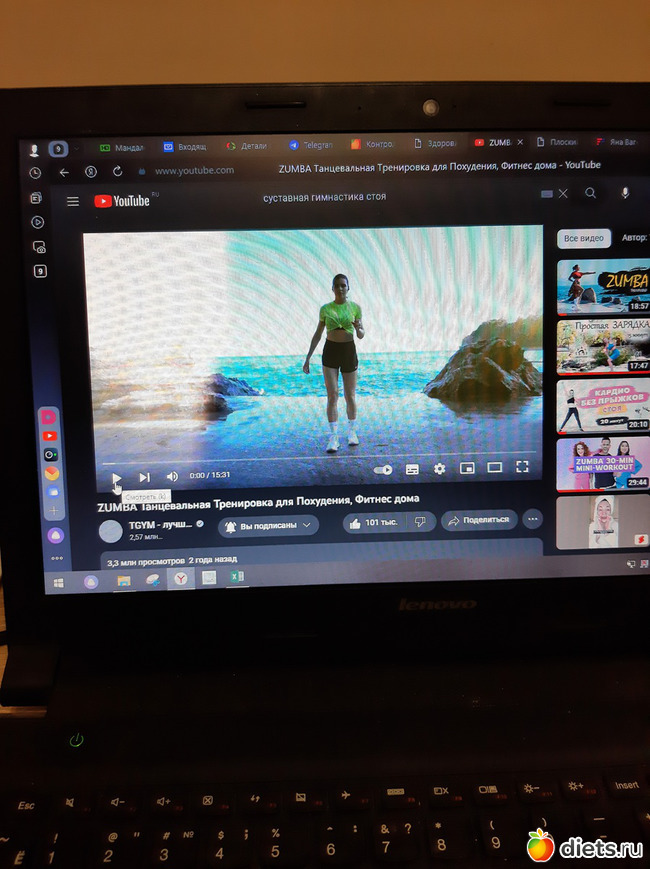Viewport: 650px width, 869px height.
Task: Start voice search with microphone
Action: tap(625, 193)
